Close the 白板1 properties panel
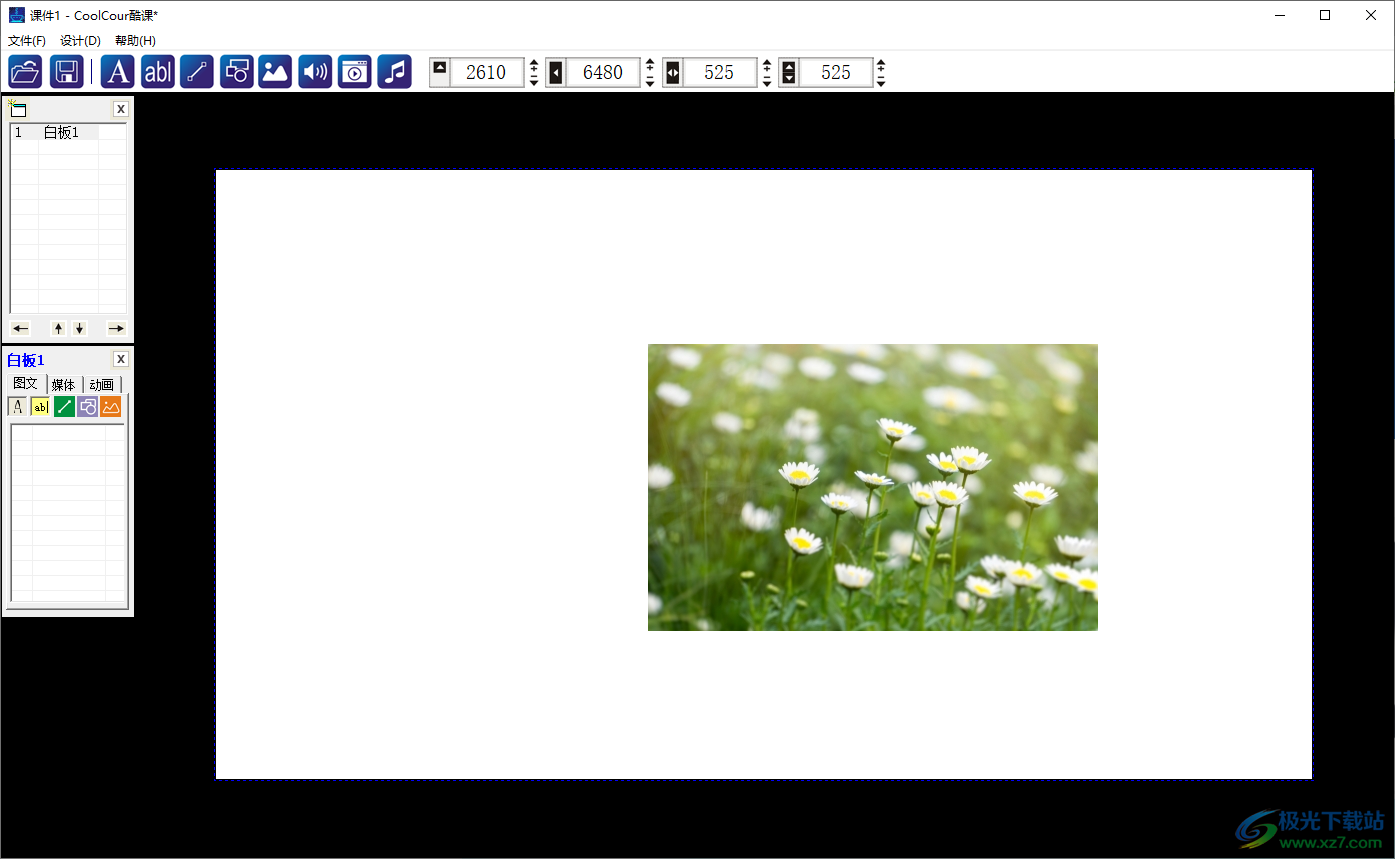The width and height of the screenshot is (1395, 859). (121, 360)
